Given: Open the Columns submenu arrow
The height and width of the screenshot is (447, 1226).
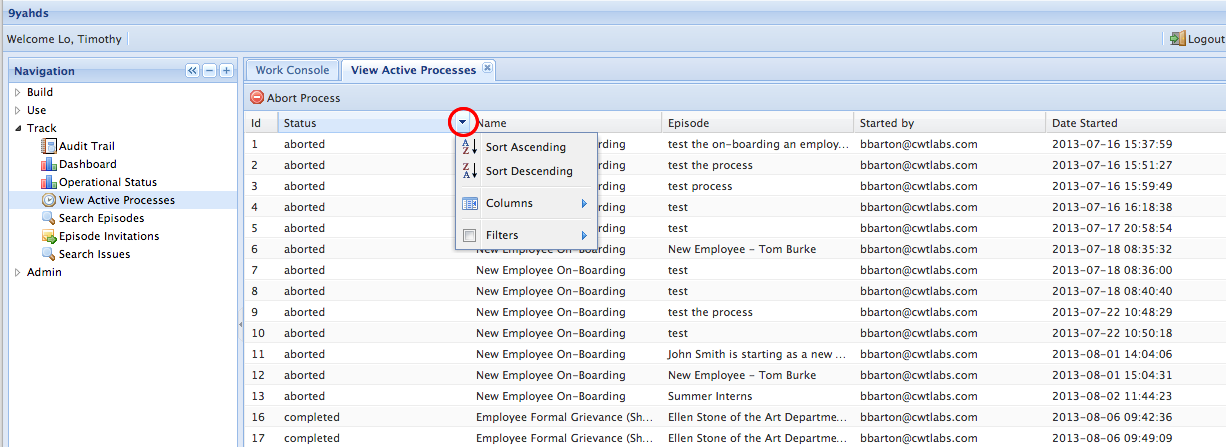Looking at the screenshot, I should pyautogui.click(x=584, y=204).
